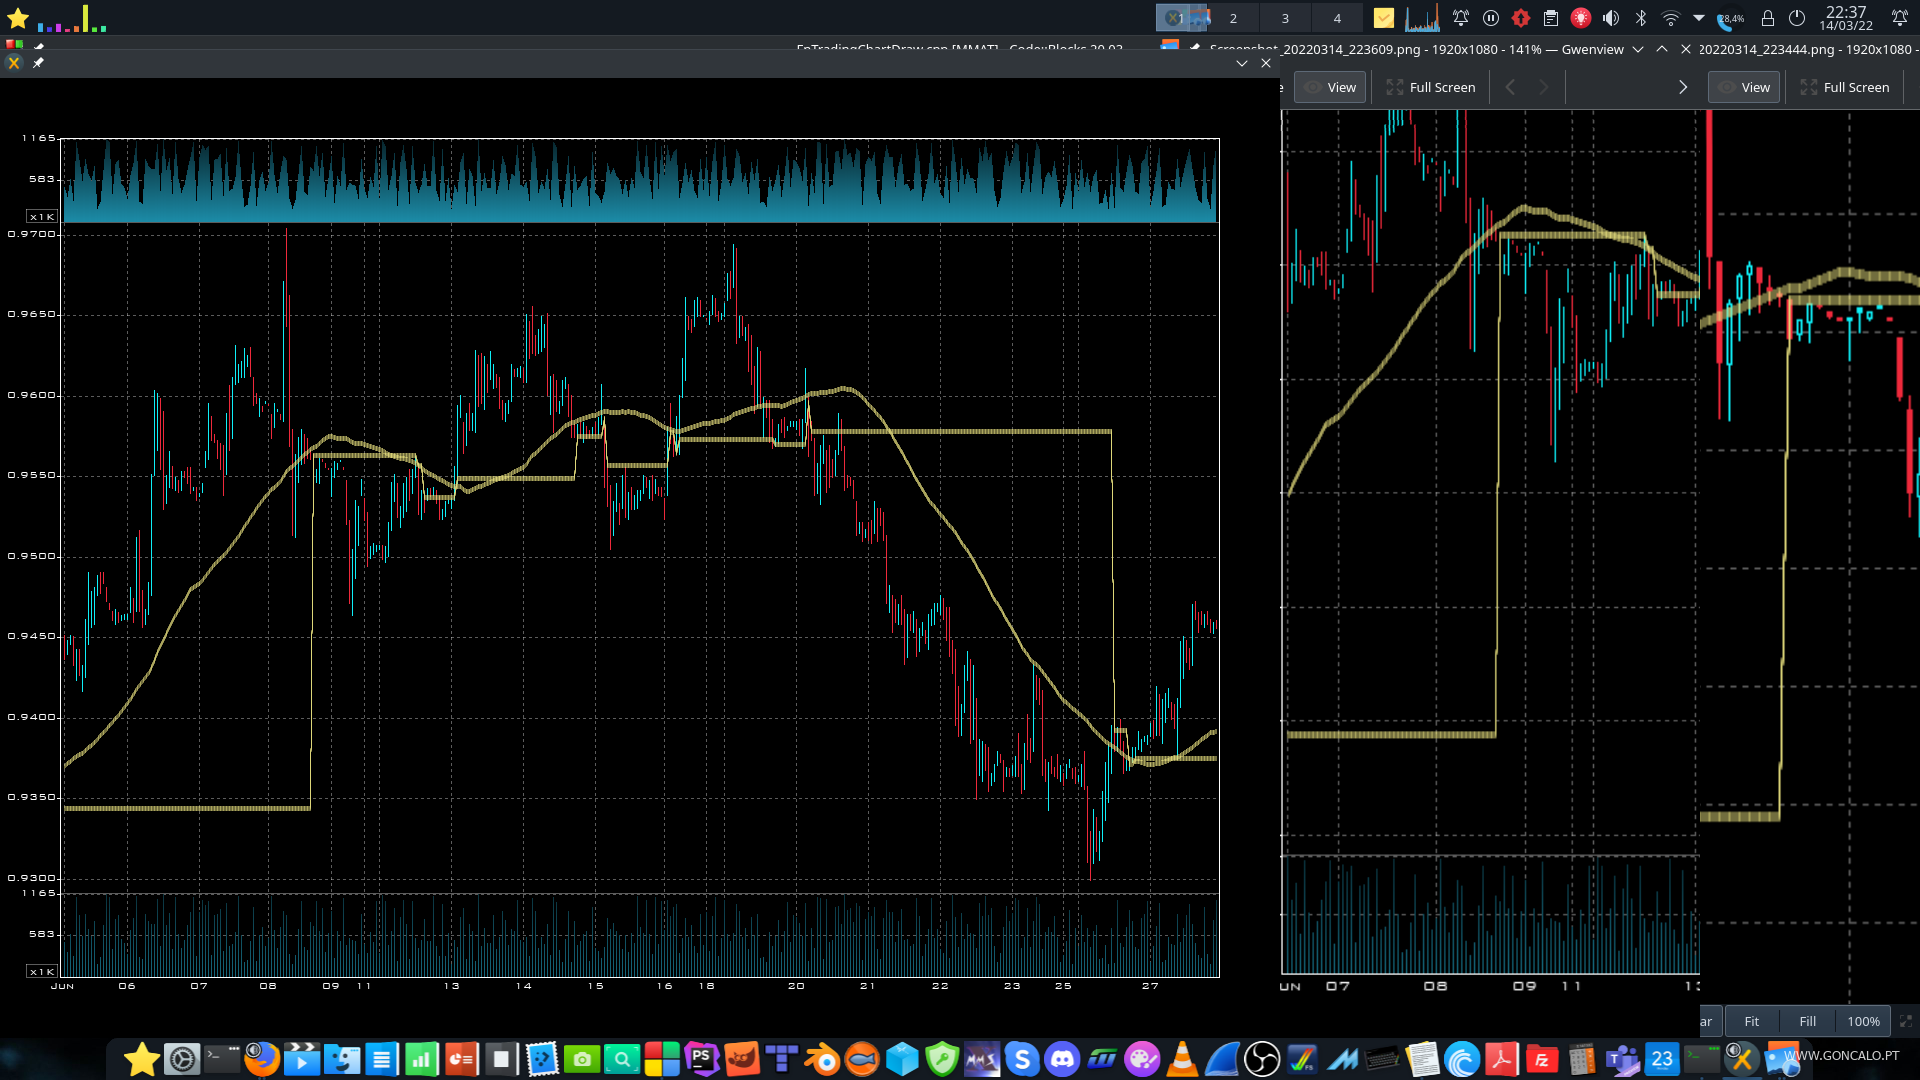The height and width of the screenshot is (1080, 1920).
Task: Launch the System Settings gear icon
Action: (x=182, y=1058)
